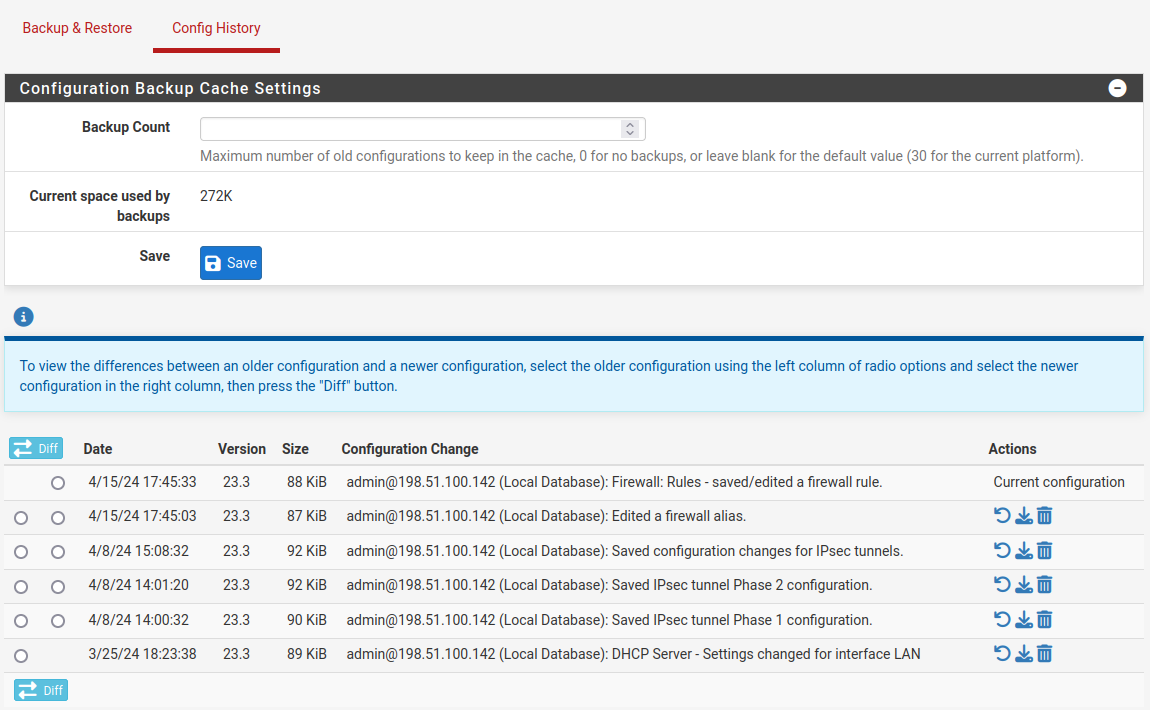Delete the 4/15/24 17:45:03 firewall alias backup

(x=1044, y=516)
